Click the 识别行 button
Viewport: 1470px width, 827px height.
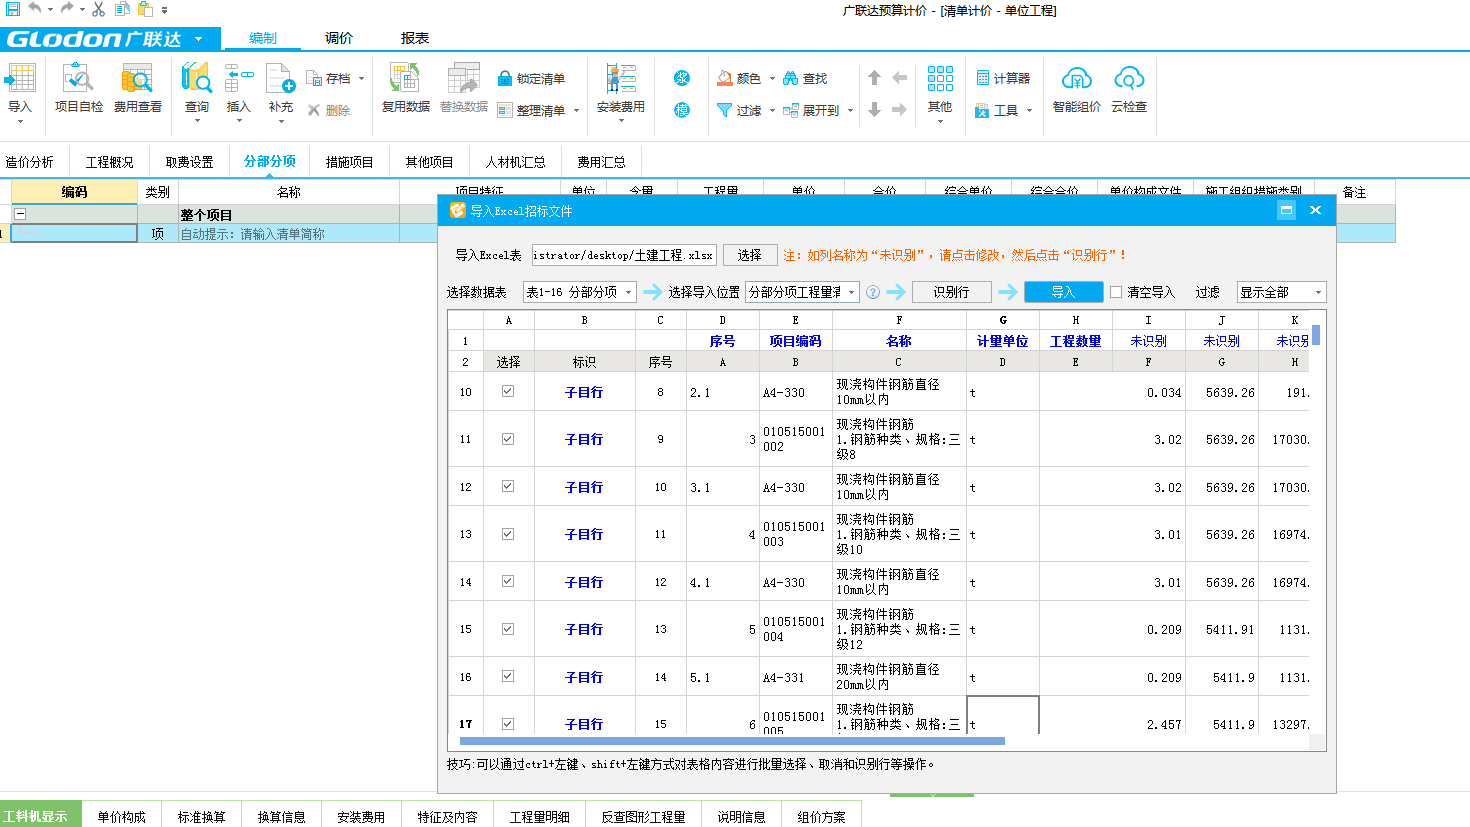(951, 292)
